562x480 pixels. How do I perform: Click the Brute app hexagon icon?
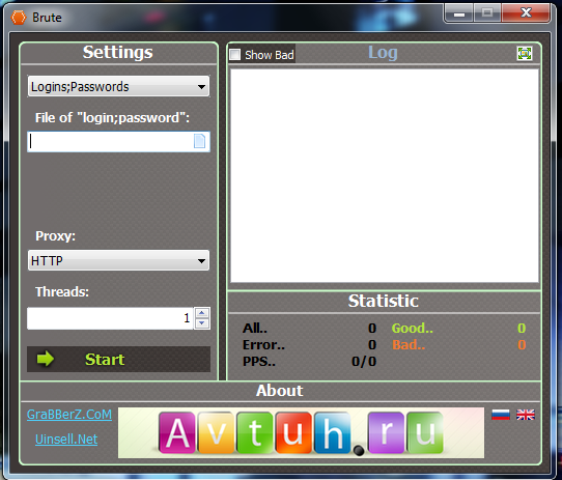pos(18,17)
